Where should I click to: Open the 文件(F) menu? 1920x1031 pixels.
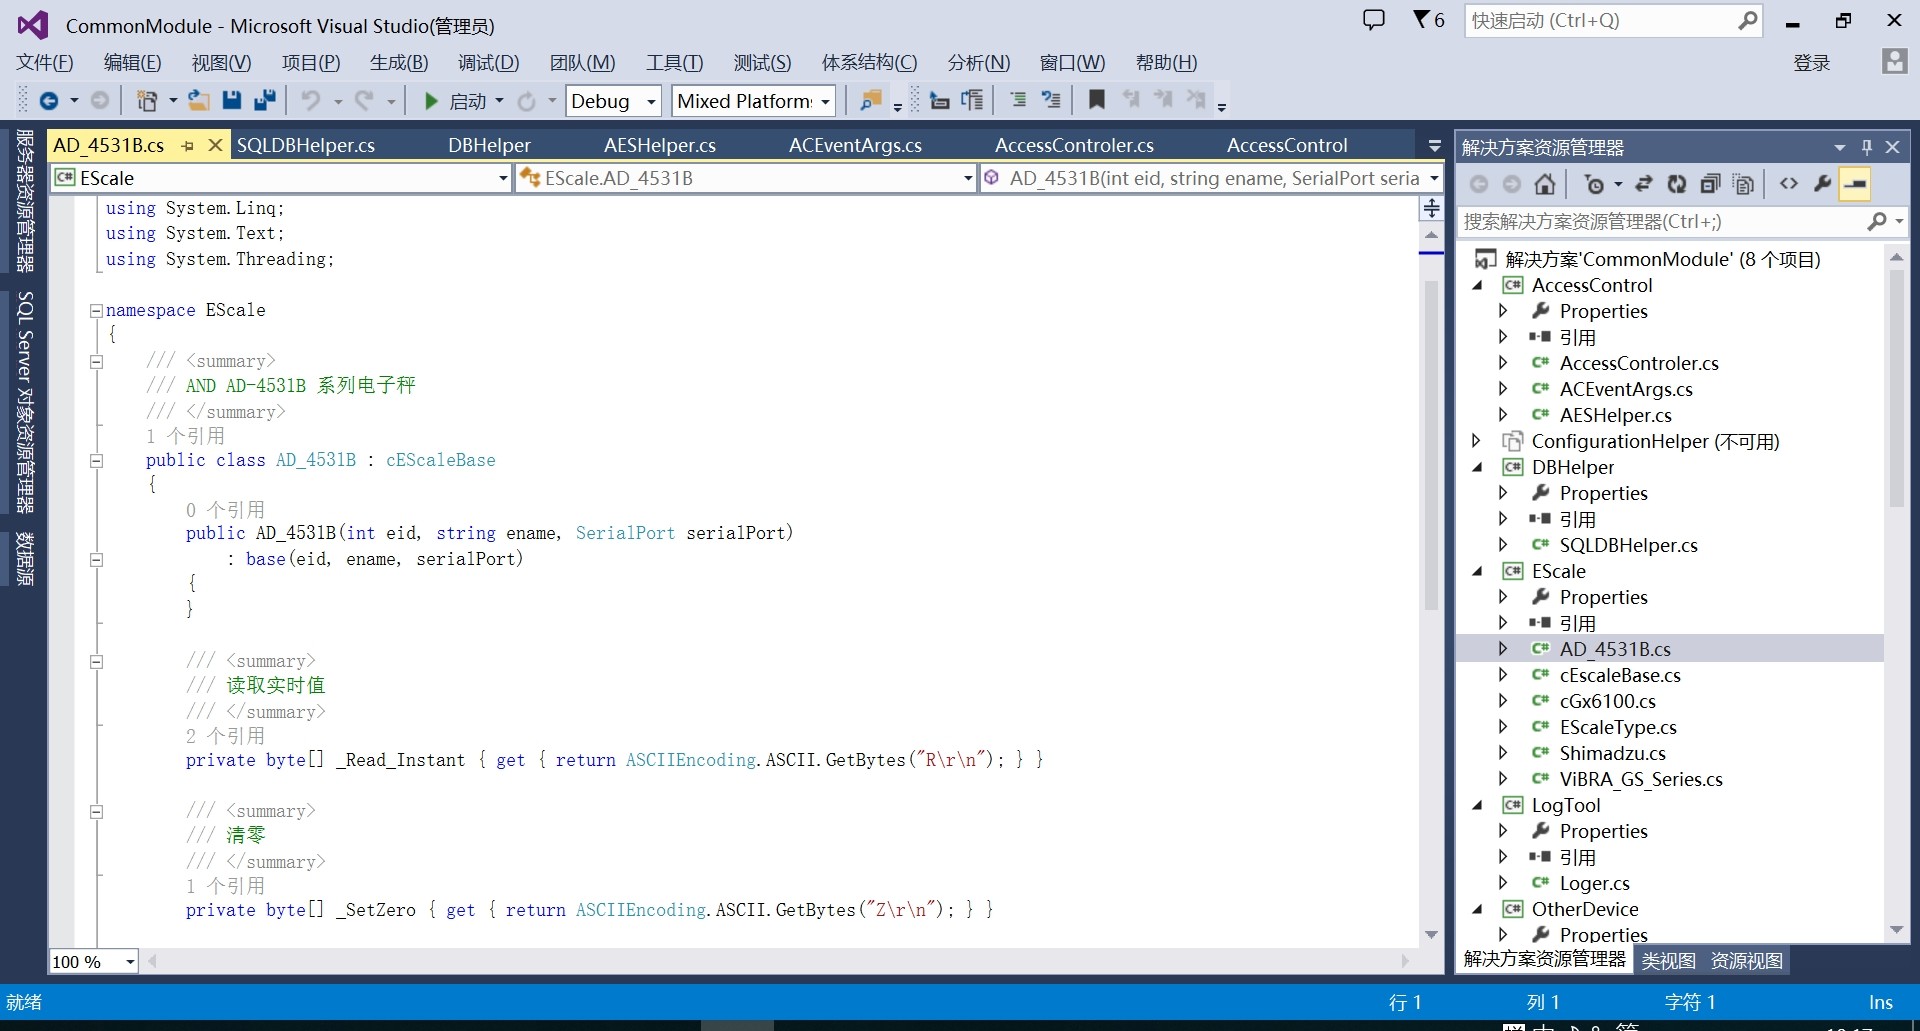pos(44,63)
